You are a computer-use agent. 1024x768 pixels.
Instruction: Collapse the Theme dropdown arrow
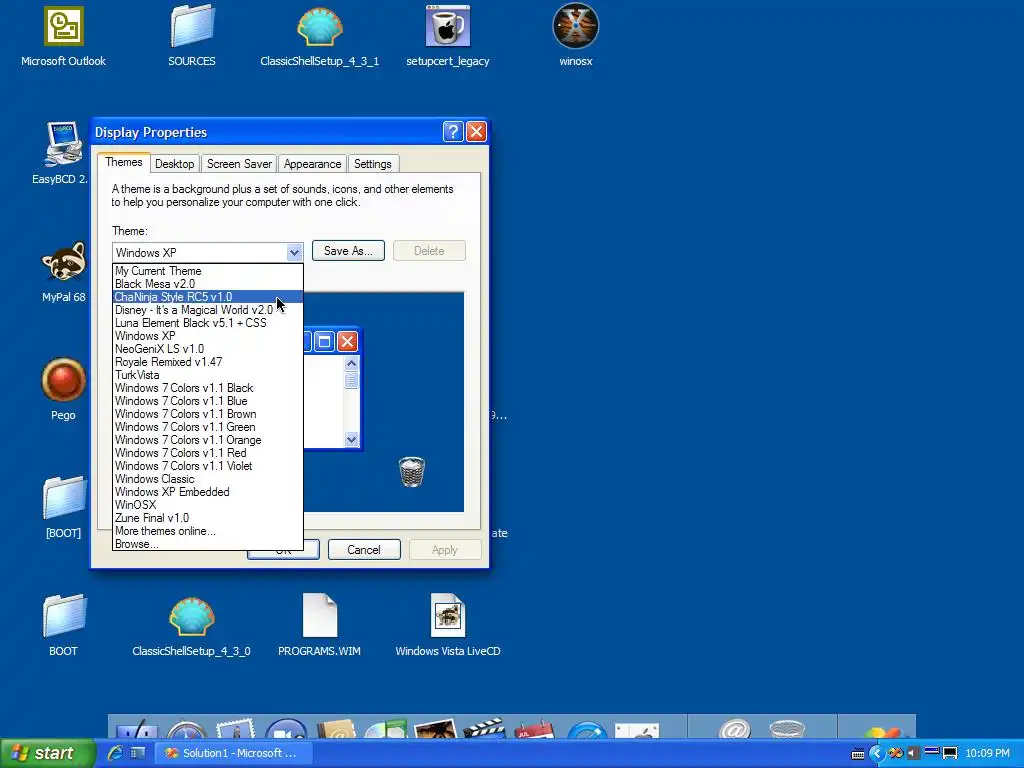pyautogui.click(x=294, y=252)
